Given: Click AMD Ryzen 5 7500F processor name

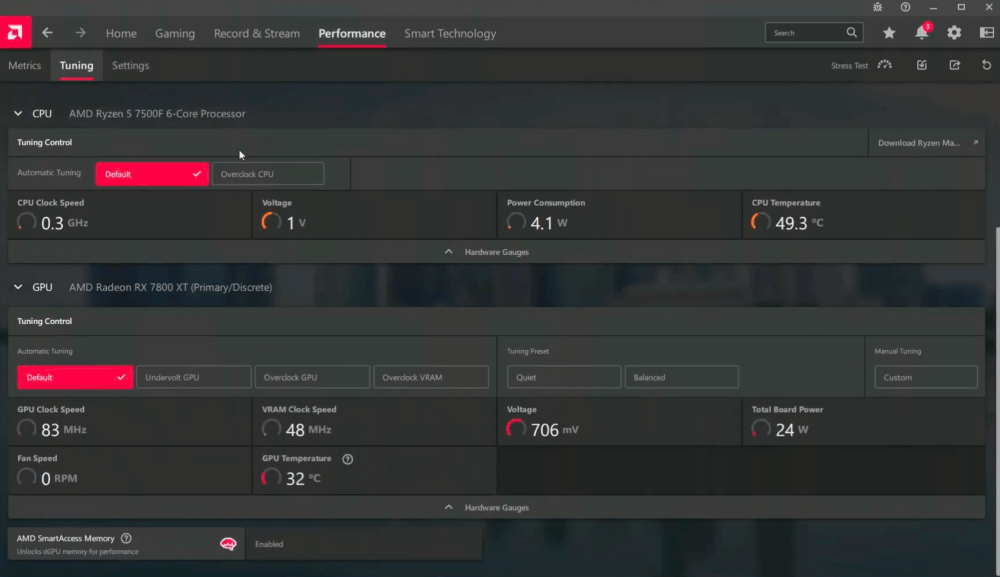Looking at the screenshot, I should (157, 113).
